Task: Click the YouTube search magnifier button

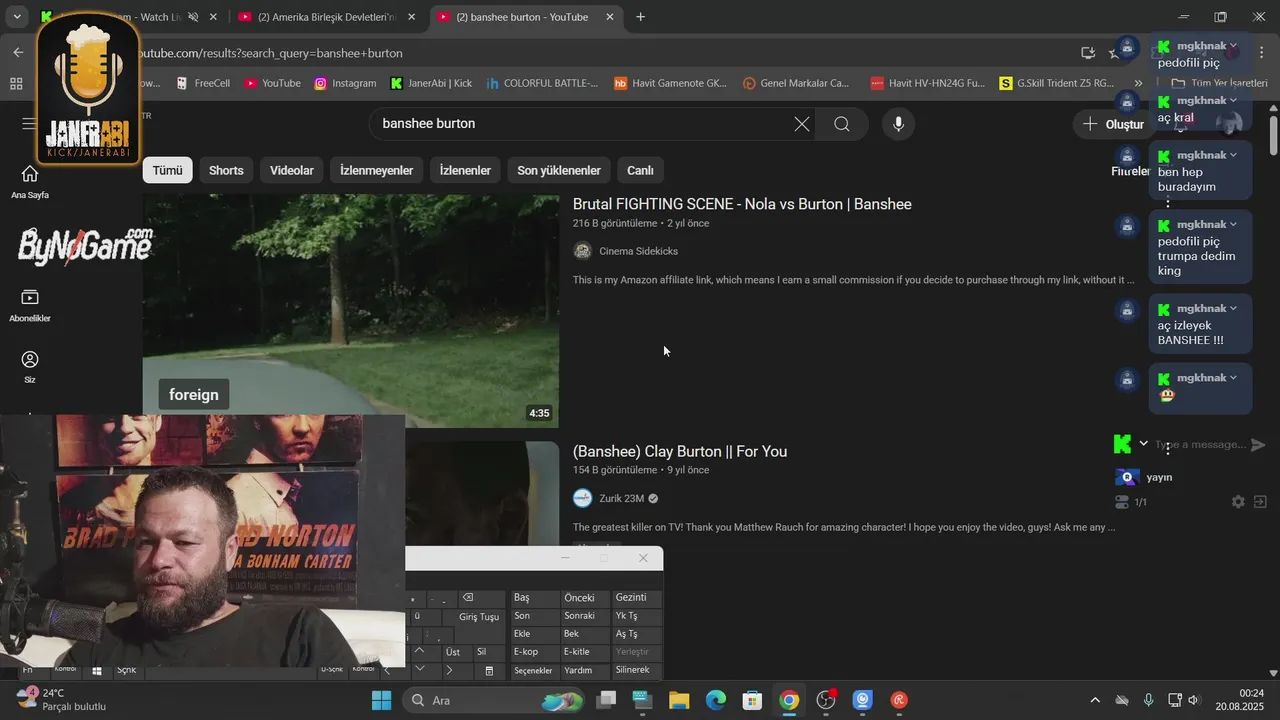Action: (842, 124)
